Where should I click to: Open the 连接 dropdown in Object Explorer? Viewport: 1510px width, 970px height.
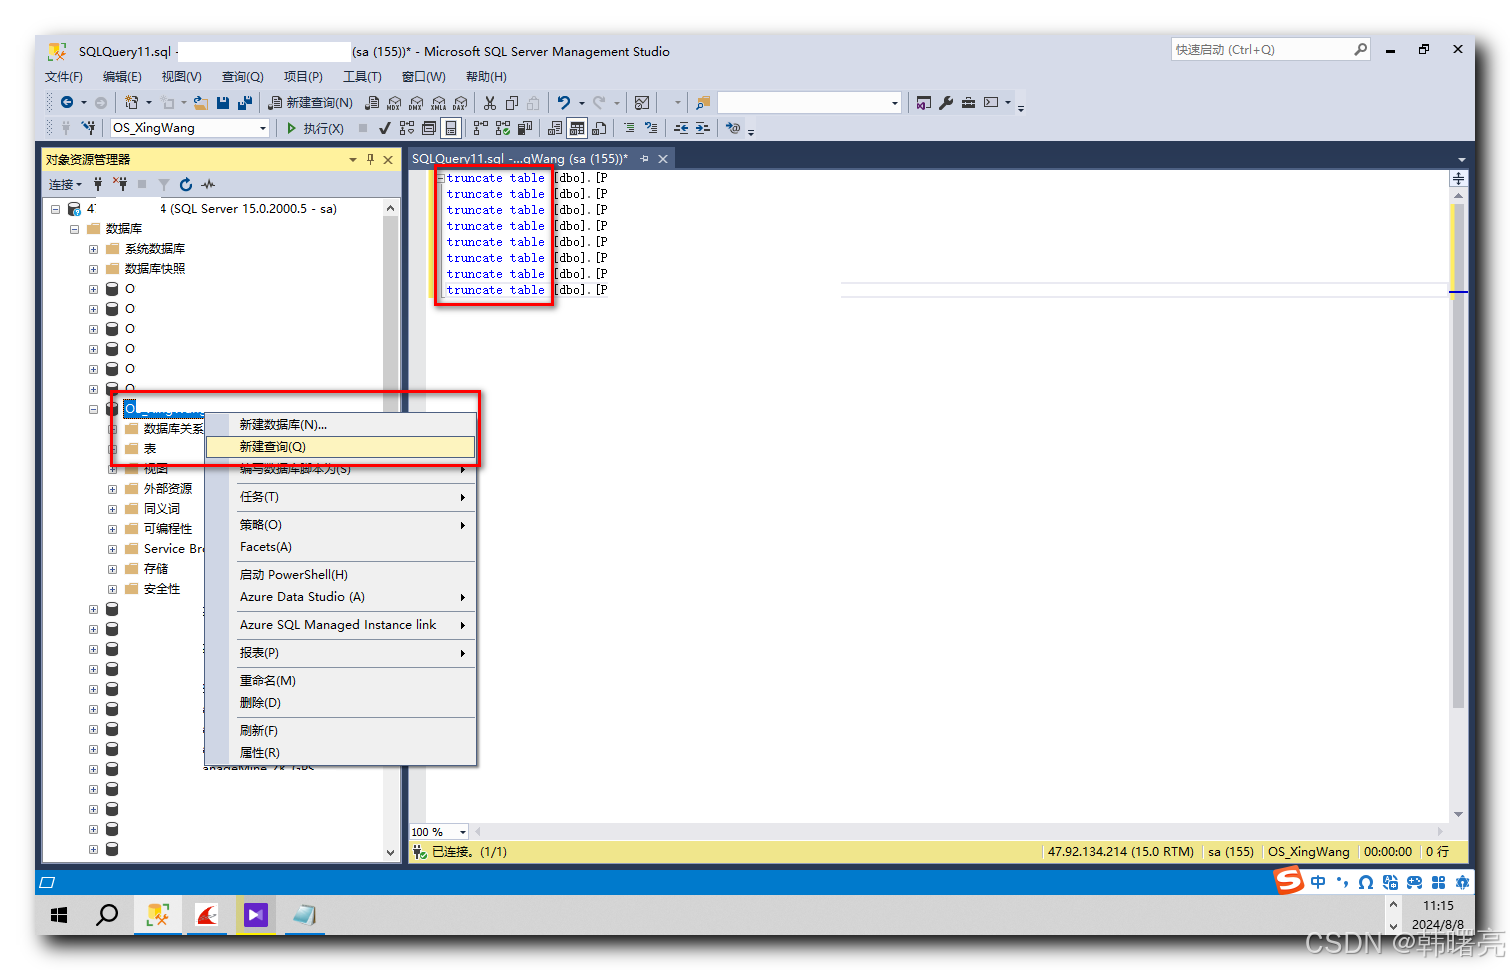click(65, 184)
